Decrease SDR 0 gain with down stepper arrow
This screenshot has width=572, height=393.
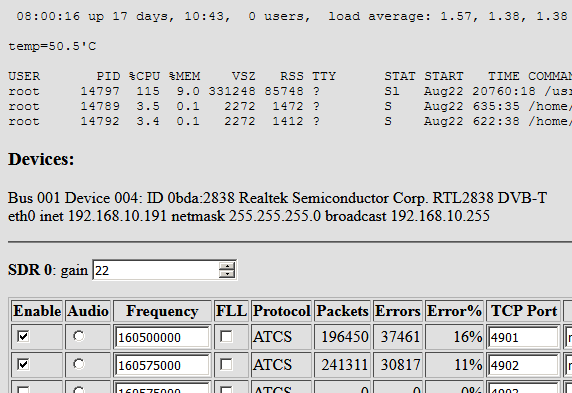pos(227,274)
